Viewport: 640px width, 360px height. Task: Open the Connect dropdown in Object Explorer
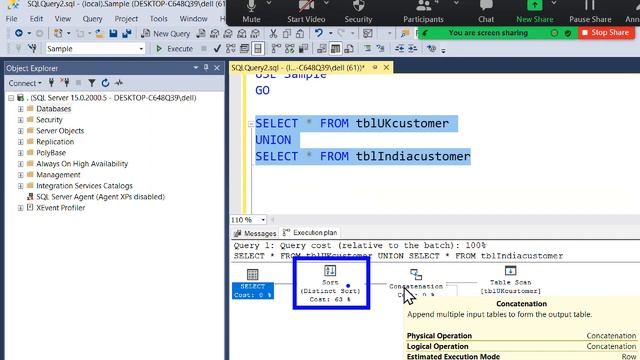tap(25, 83)
